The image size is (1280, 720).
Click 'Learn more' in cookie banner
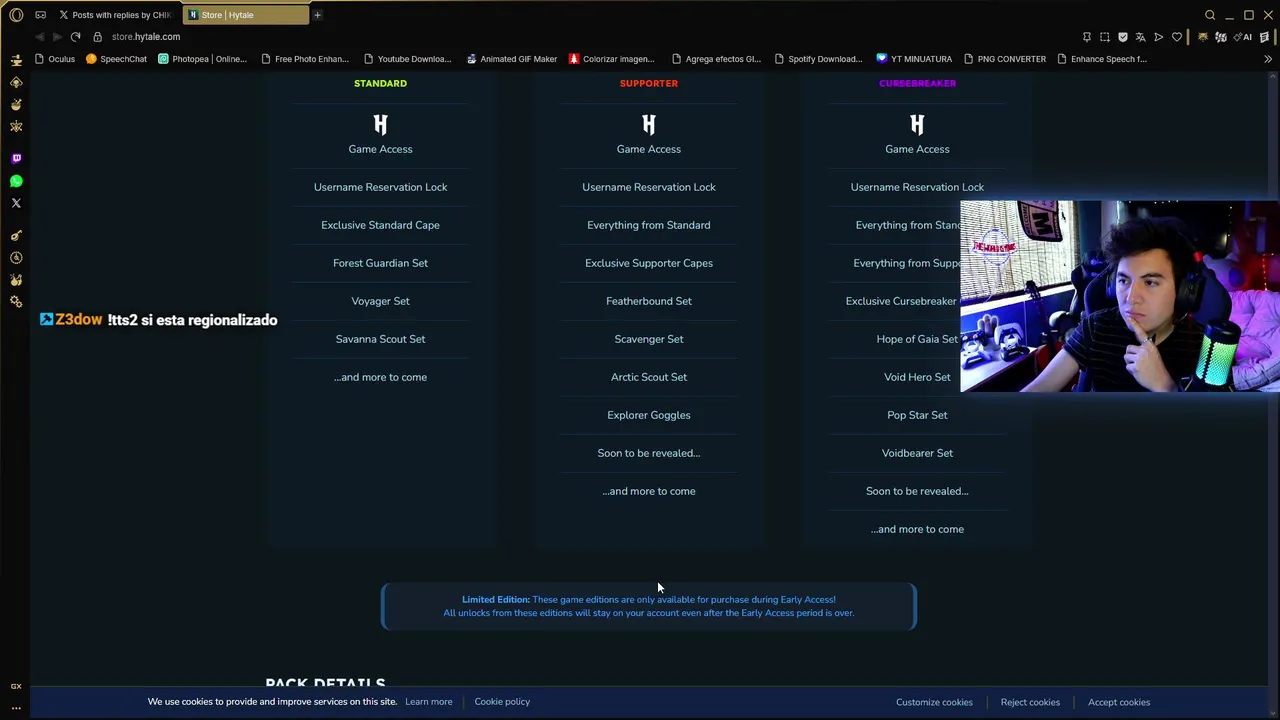coord(428,702)
